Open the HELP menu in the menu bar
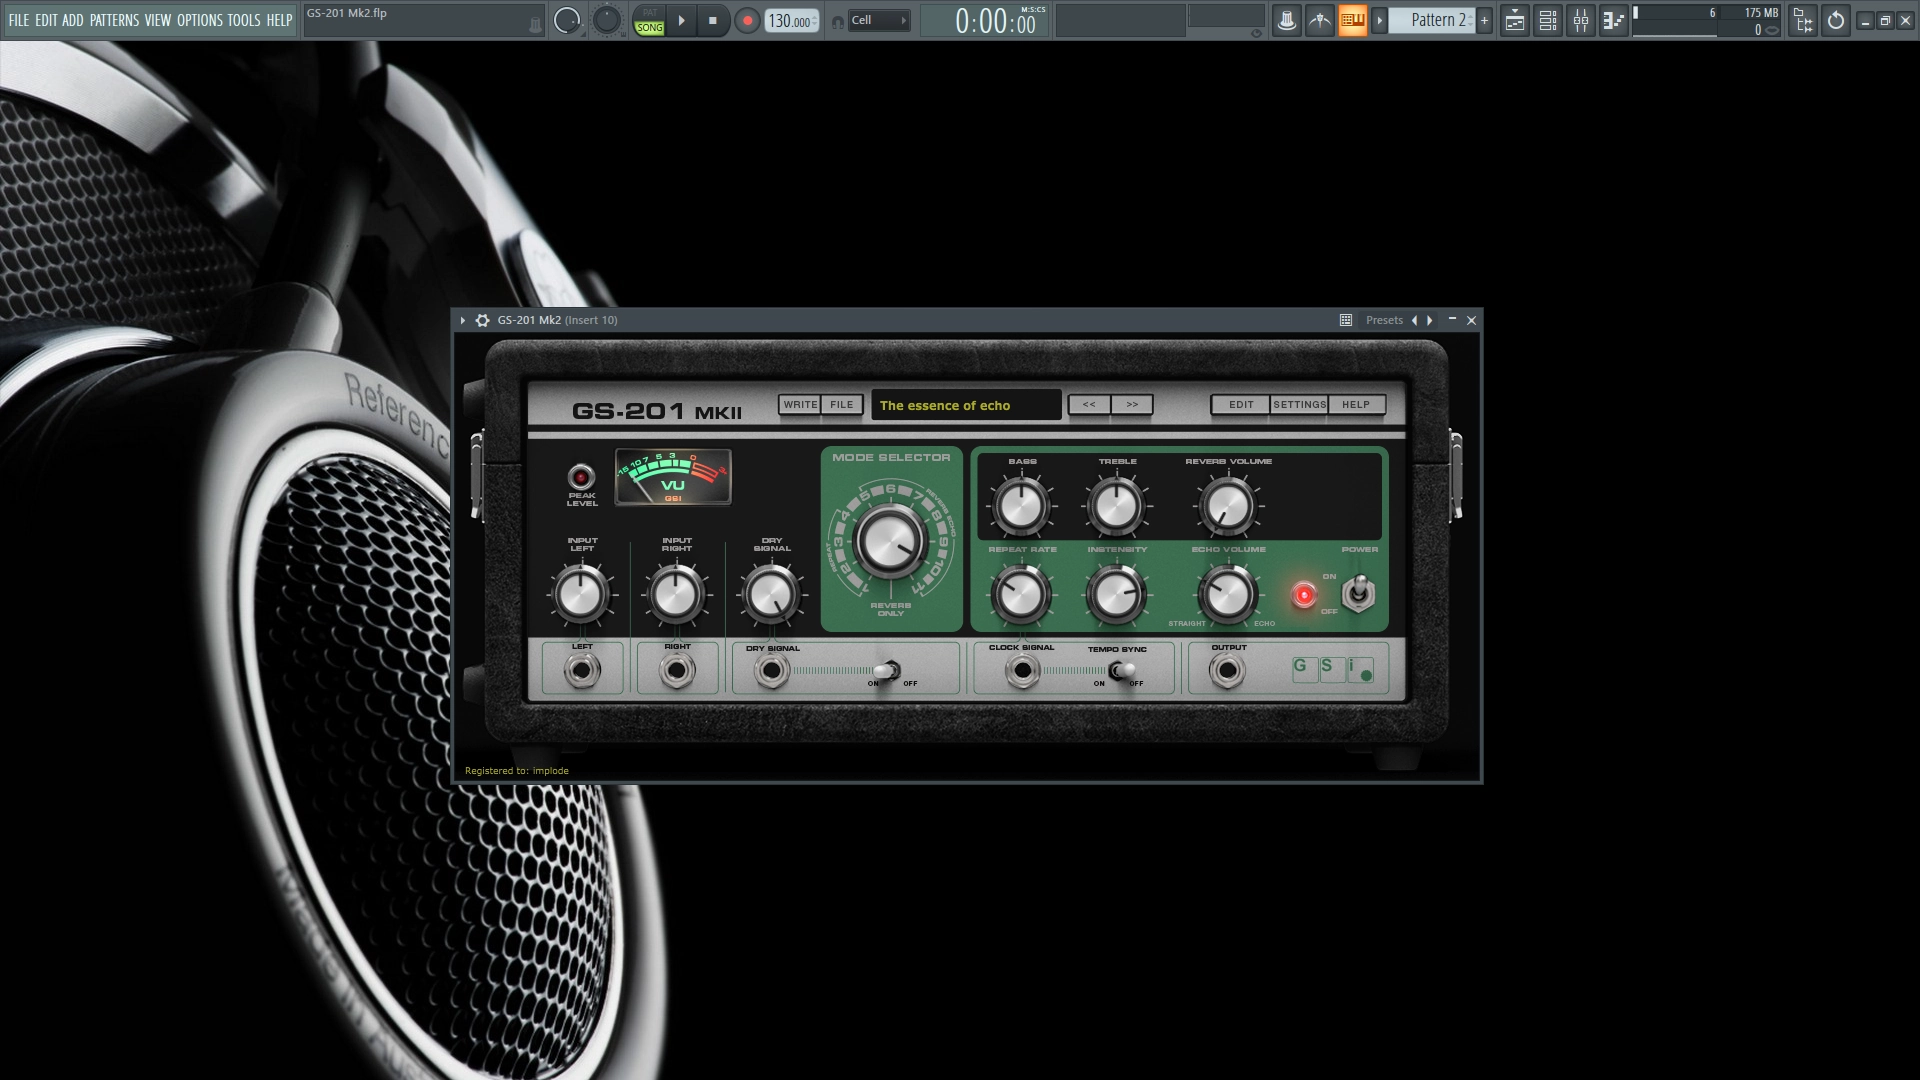 (279, 20)
